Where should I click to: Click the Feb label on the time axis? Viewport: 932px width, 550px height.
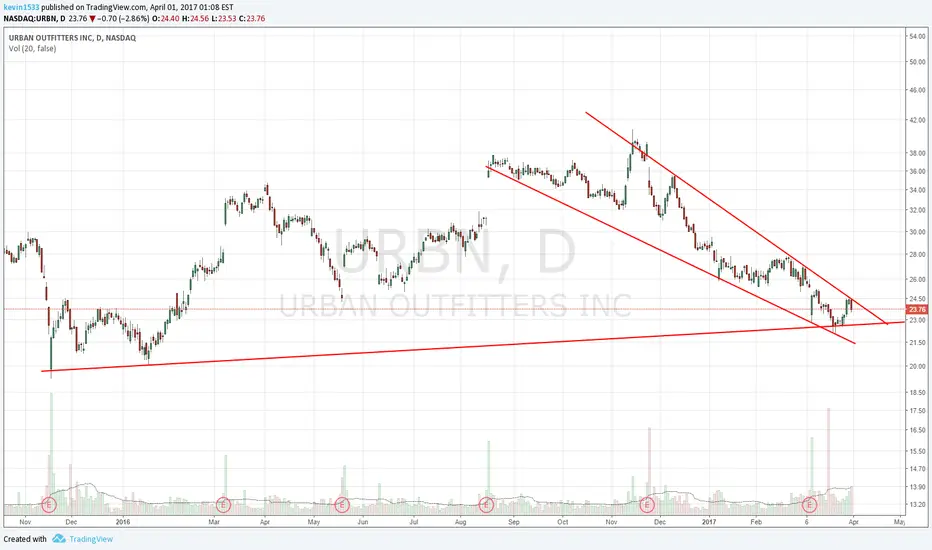click(755, 522)
